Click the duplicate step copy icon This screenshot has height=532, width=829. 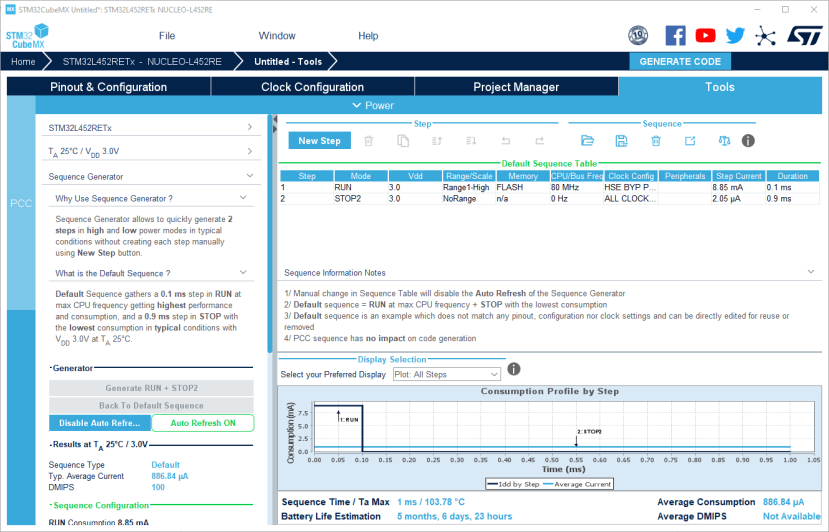[x=403, y=141]
